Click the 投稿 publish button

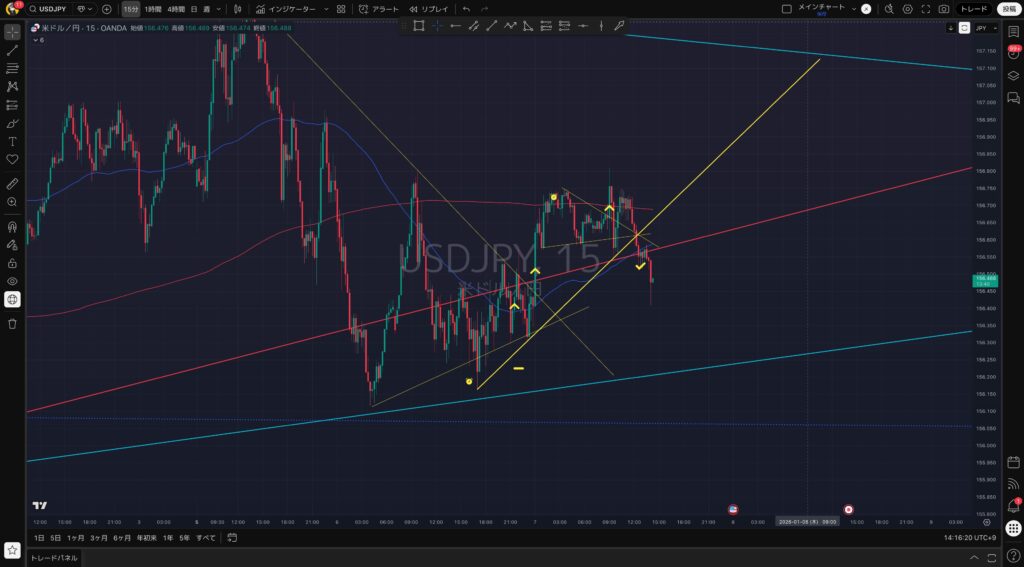tap(1009, 9)
